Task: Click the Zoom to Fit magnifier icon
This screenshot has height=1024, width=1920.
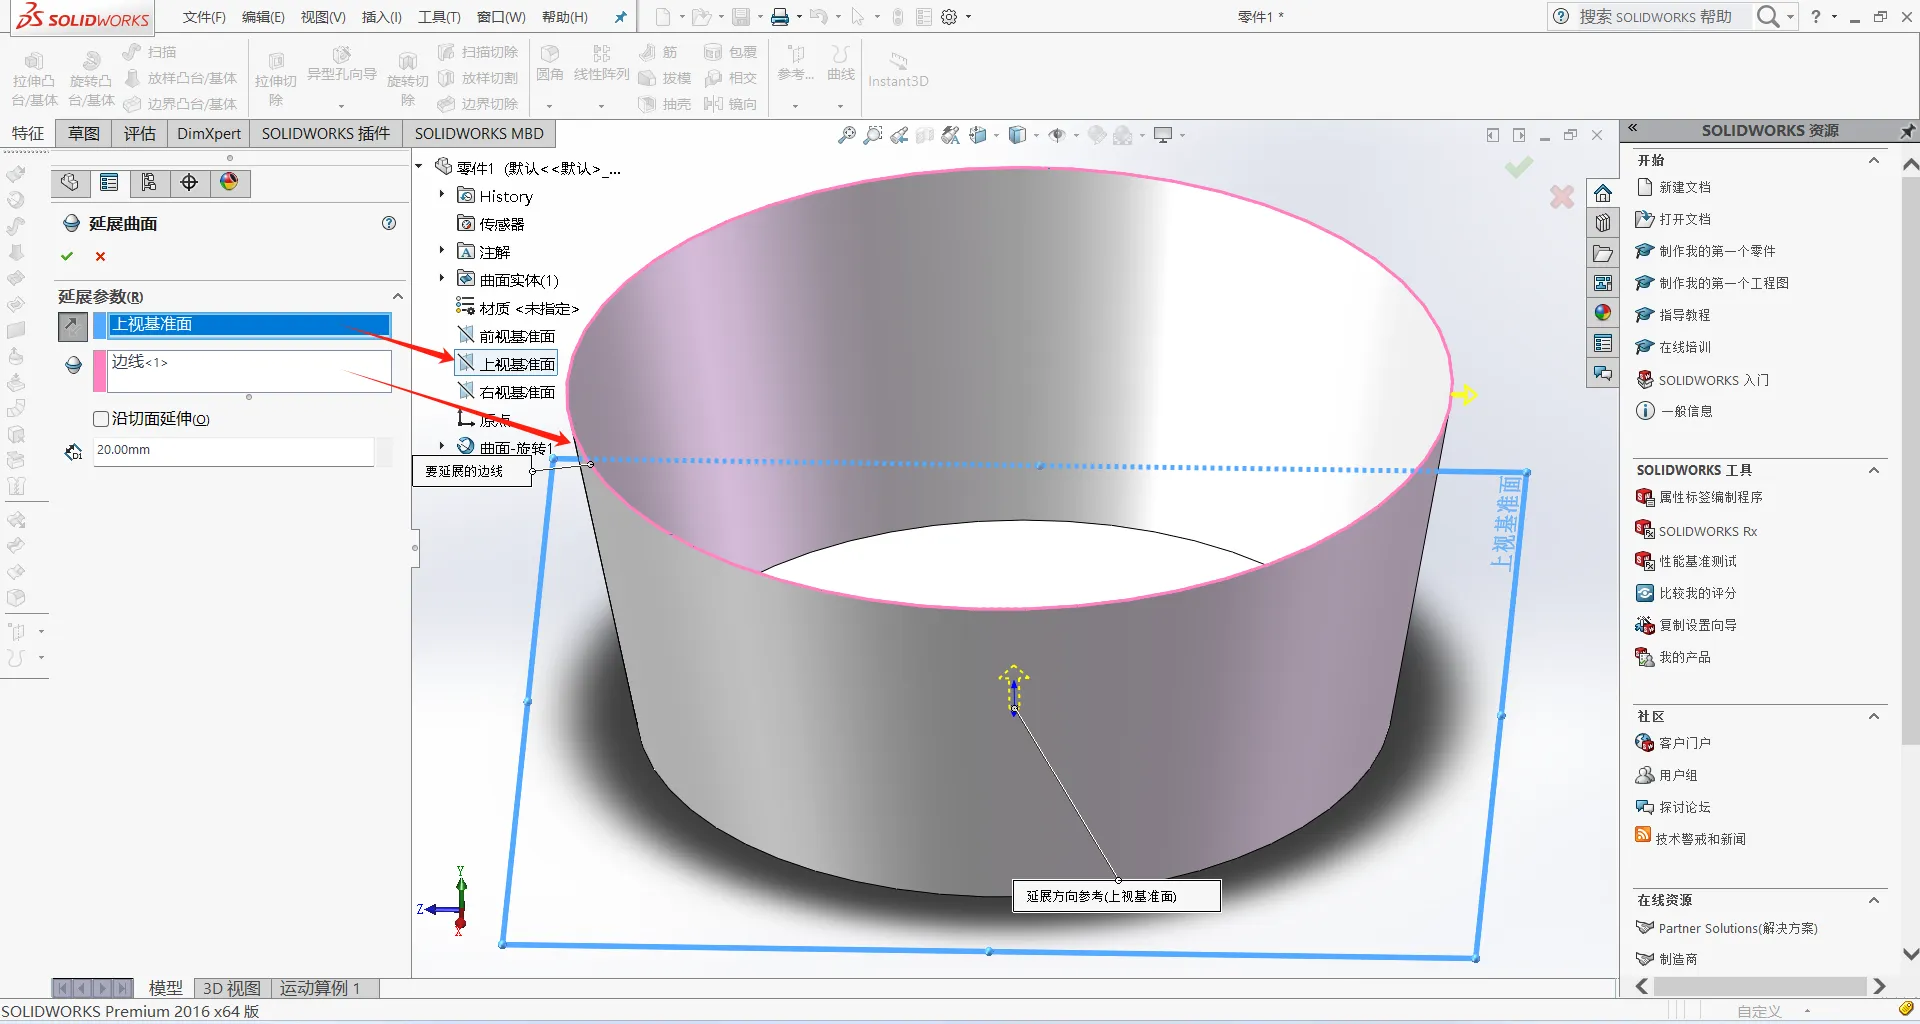Action: coord(846,135)
